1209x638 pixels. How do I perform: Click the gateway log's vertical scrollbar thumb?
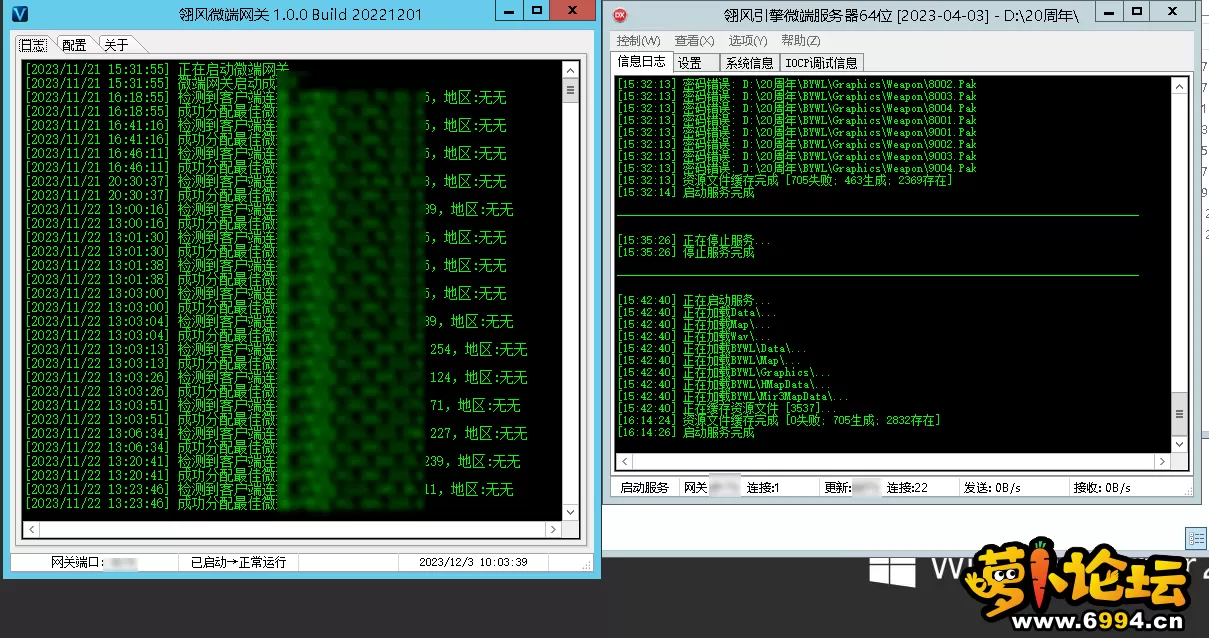tap(571, 90)
